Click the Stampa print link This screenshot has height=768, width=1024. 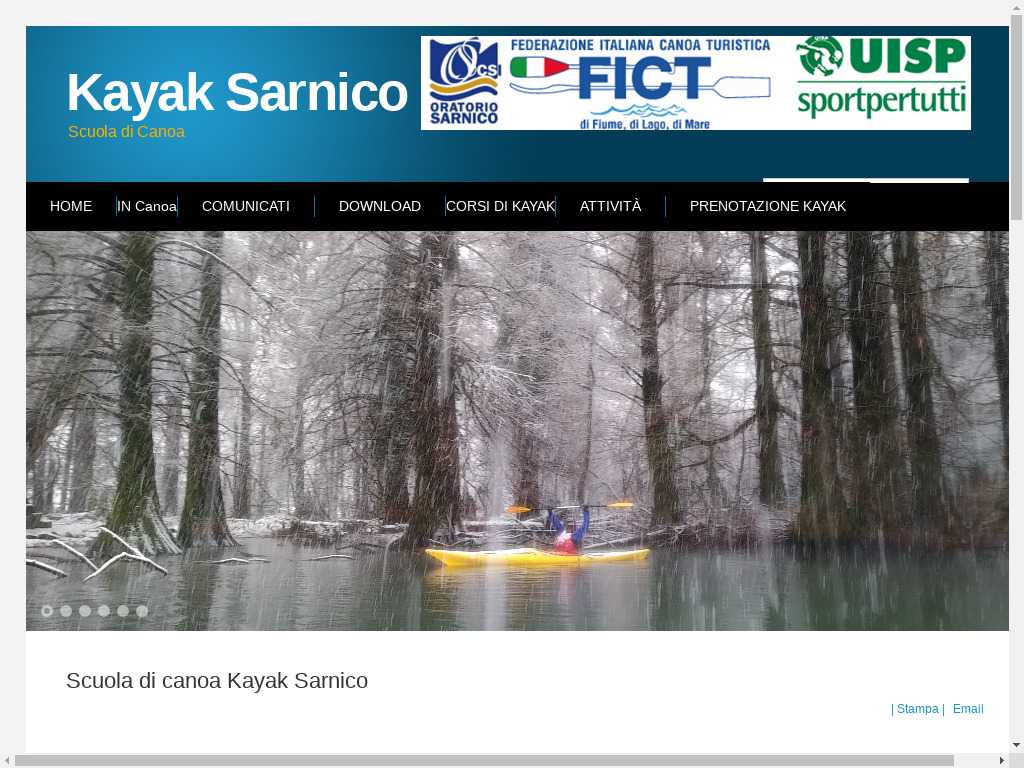(917, 709)
